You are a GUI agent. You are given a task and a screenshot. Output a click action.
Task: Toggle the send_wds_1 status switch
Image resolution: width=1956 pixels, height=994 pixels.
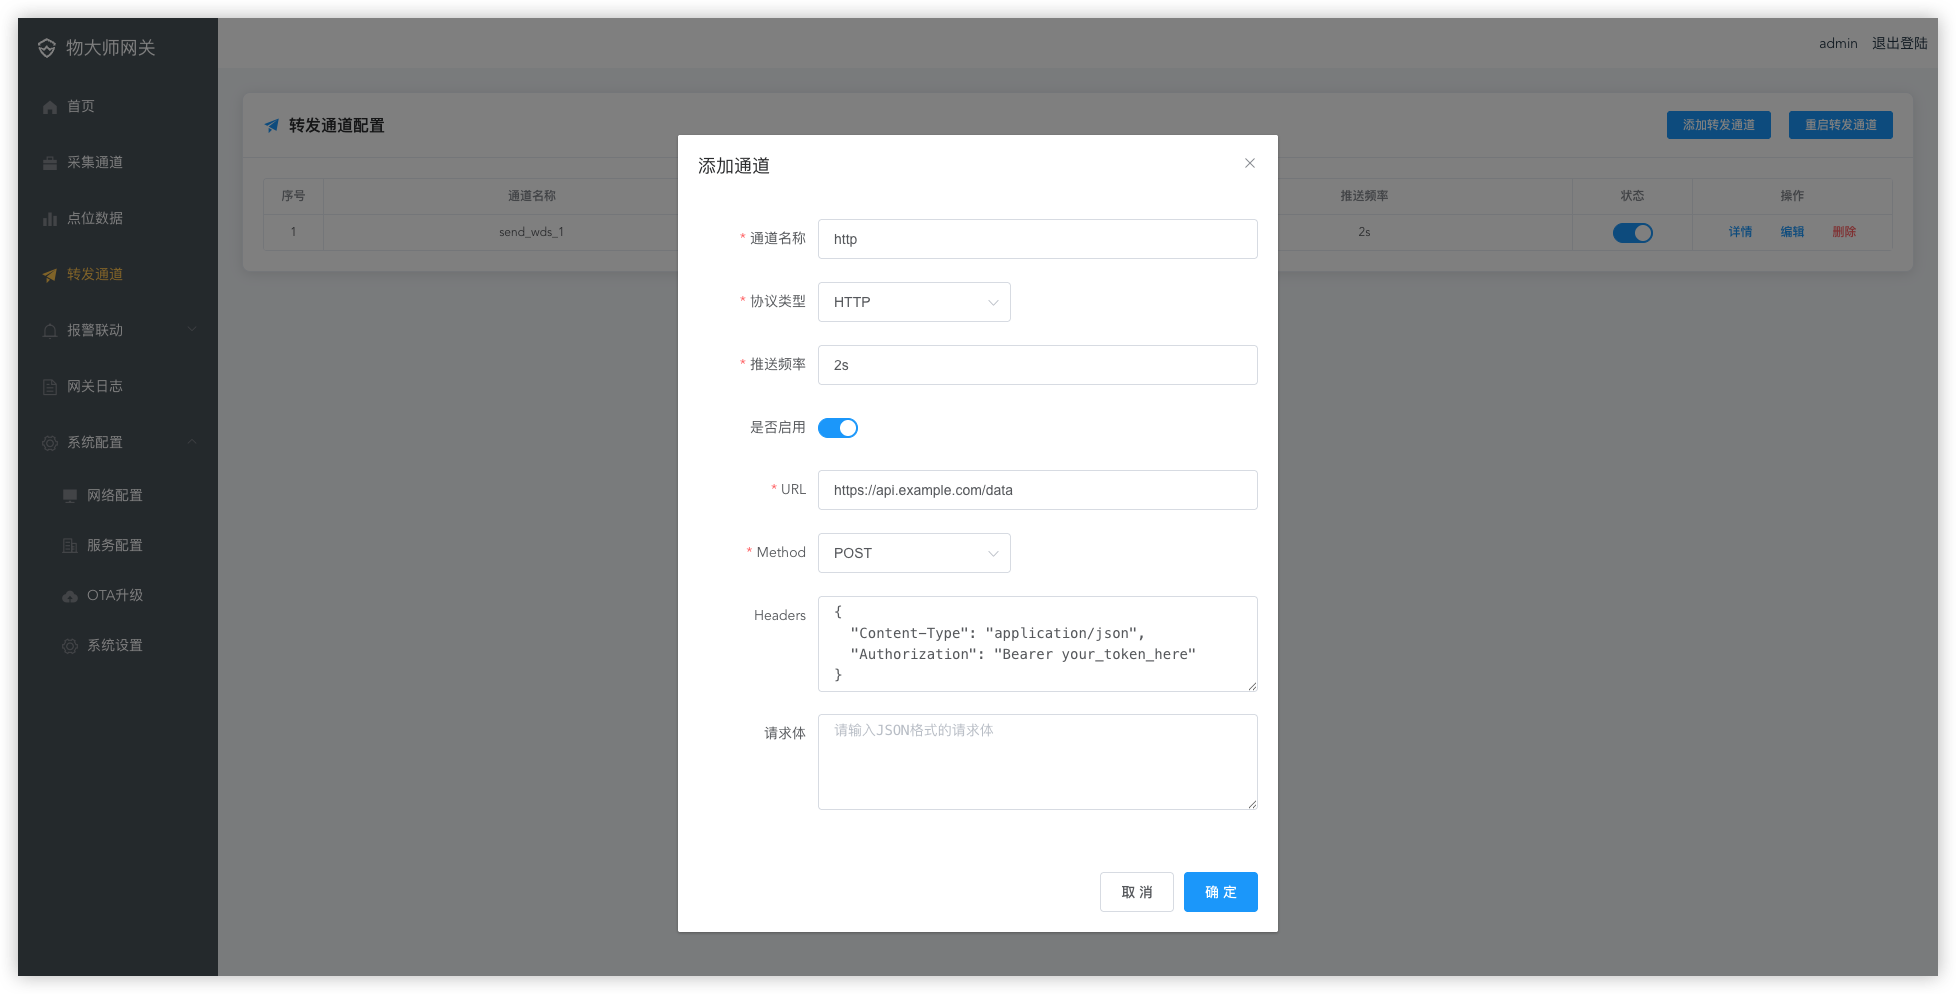tap(1632, 232)
